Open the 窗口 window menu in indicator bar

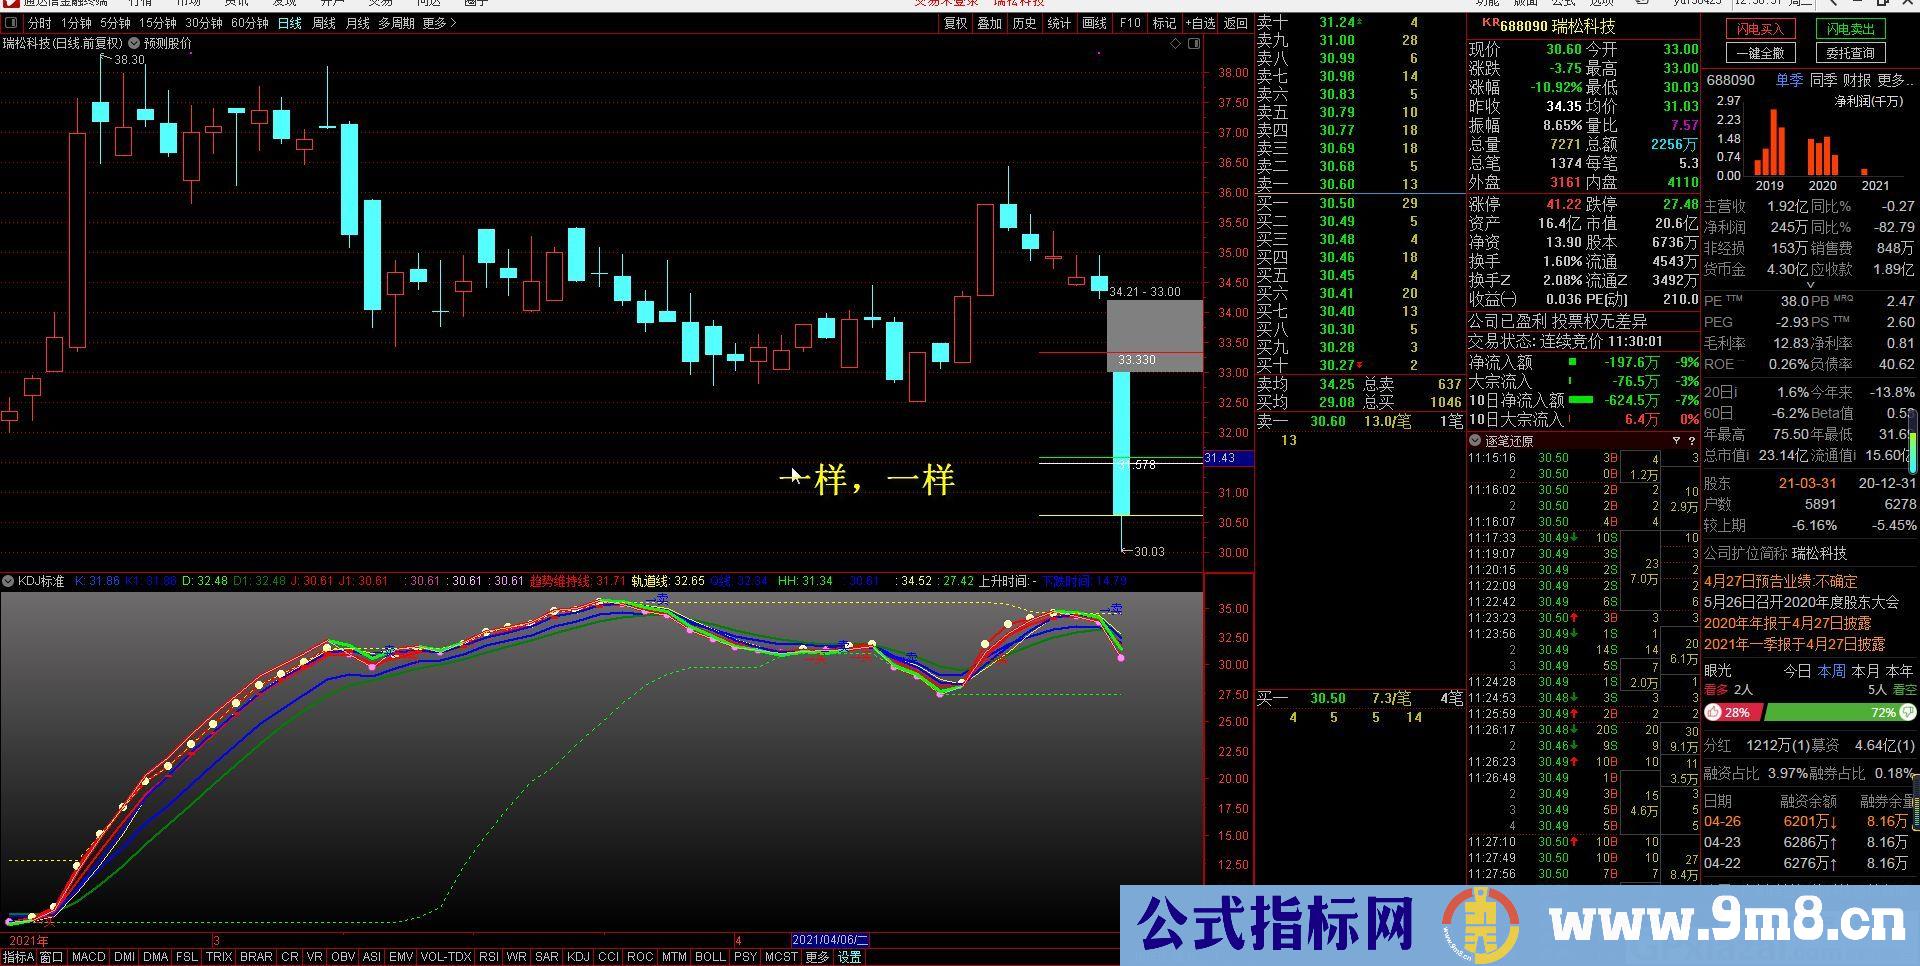51,957
